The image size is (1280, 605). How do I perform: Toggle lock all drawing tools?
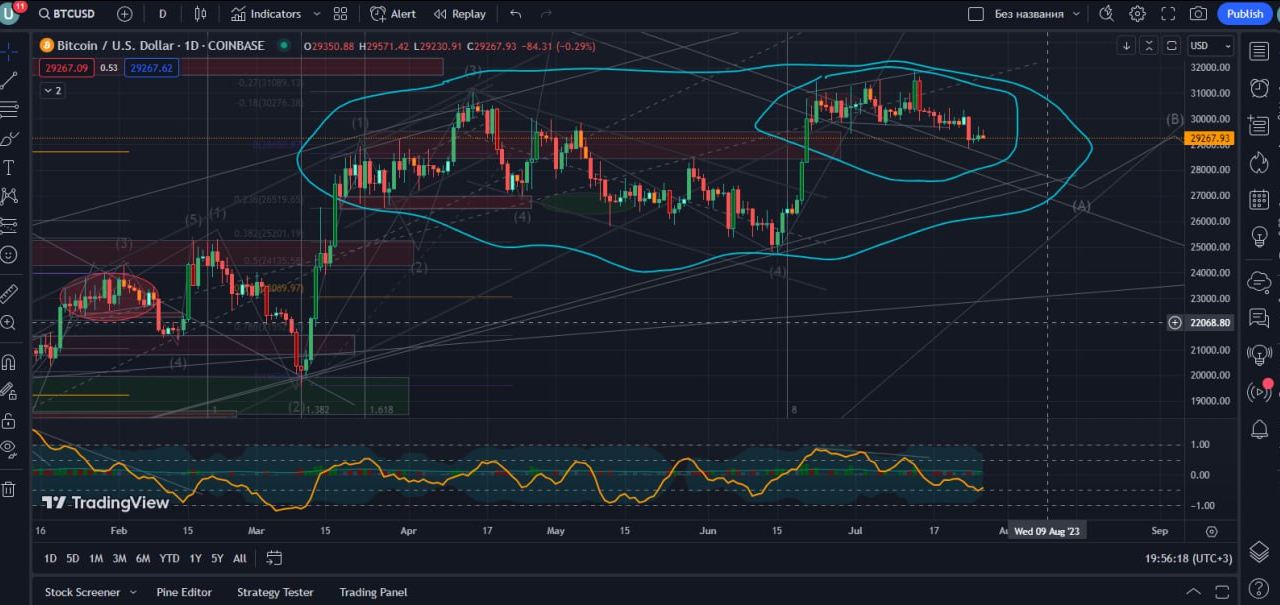click(9, 420)
